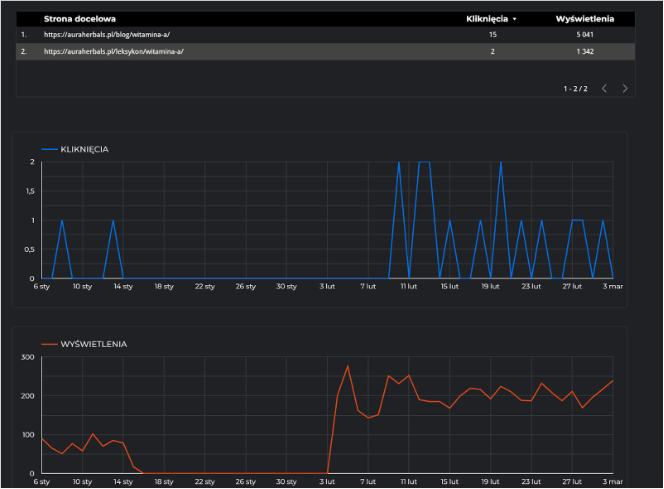Click the next page arrow in table pagination

[625, 88]
